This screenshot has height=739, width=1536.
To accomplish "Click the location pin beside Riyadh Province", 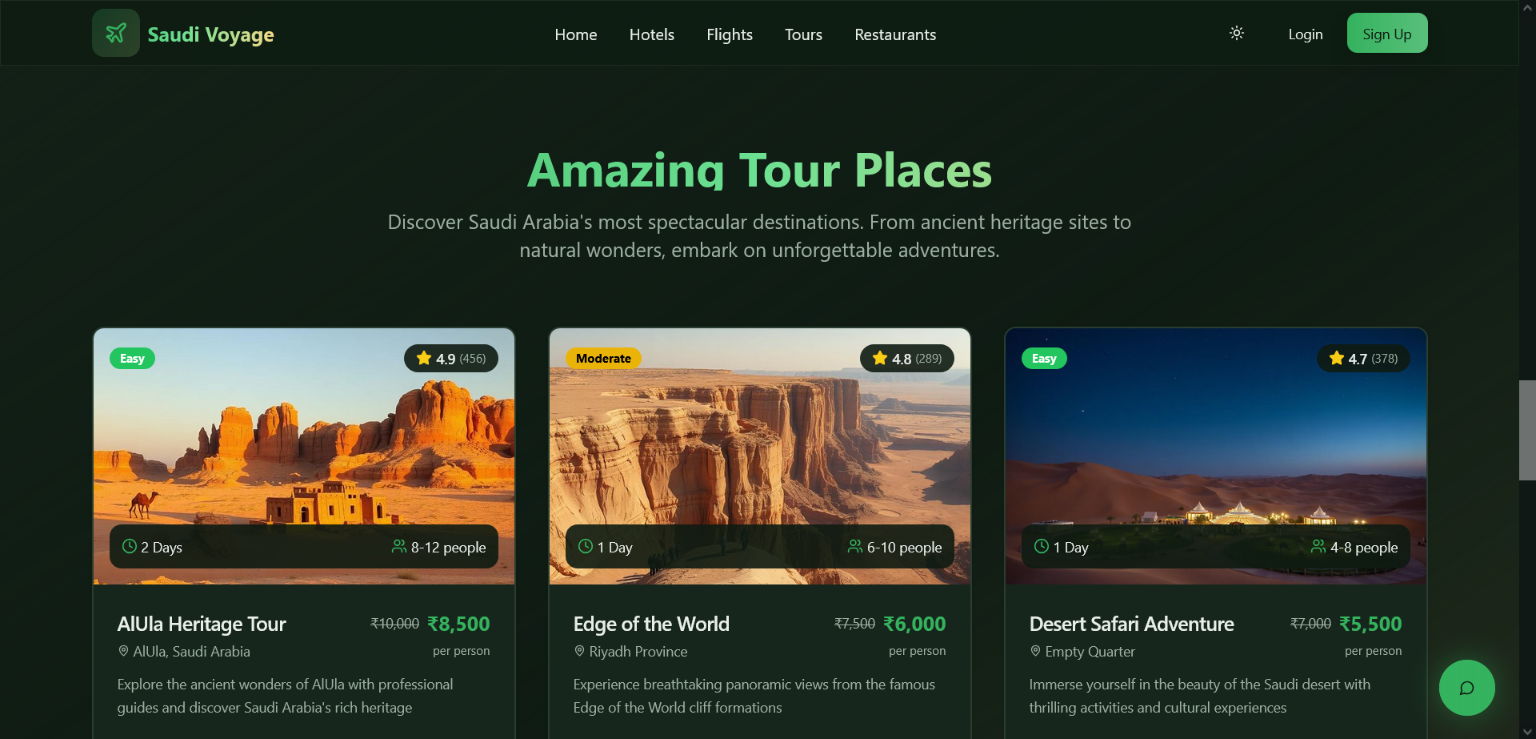I will pyautogui.click(x=579, y=651).
